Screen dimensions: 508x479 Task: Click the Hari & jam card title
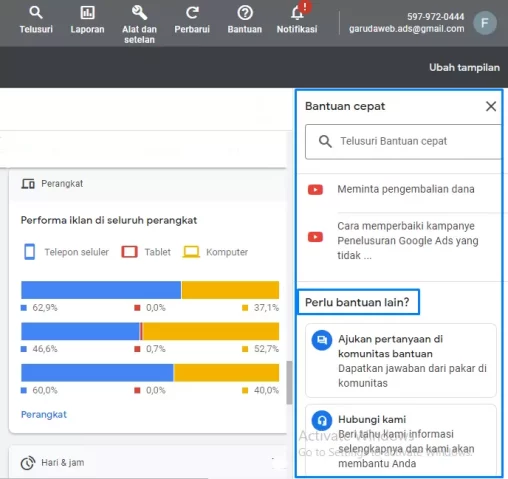tap(63, 463)
